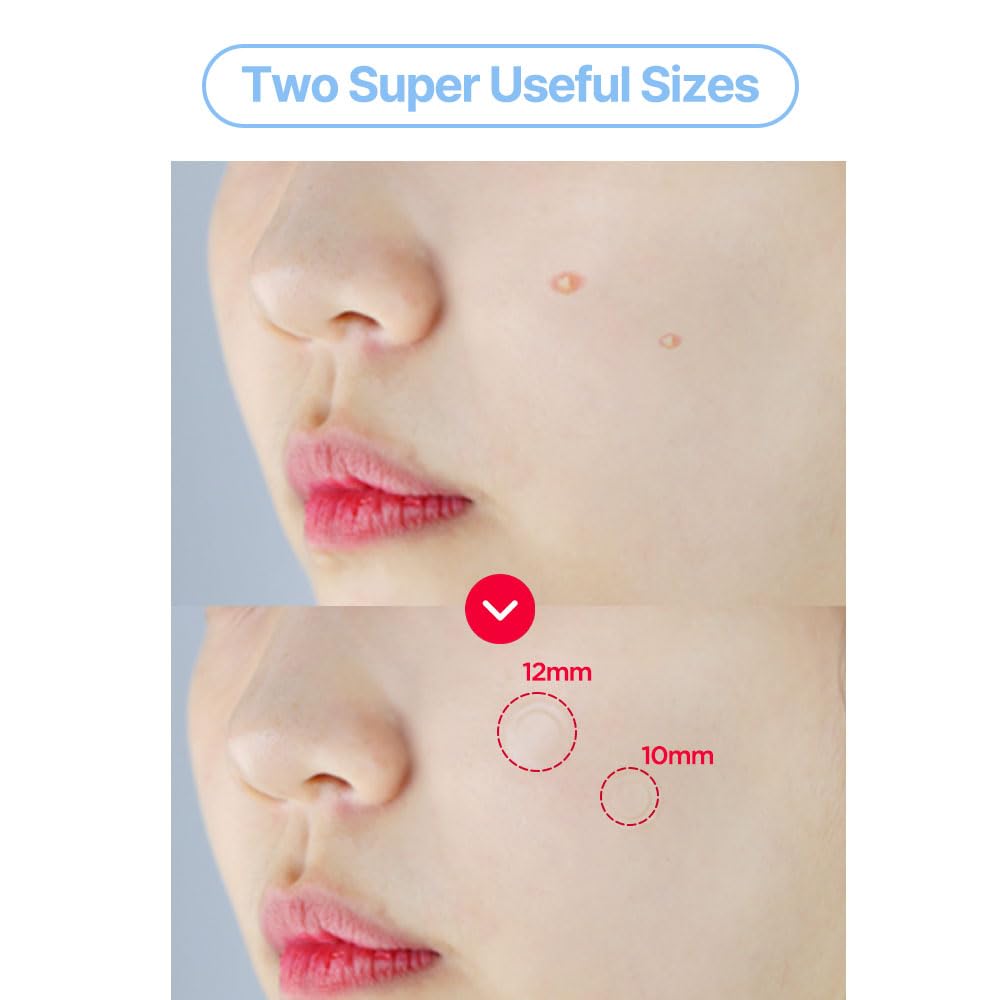
Task: Click the smaller blemish on upper cheek
Action: point(669,341)
